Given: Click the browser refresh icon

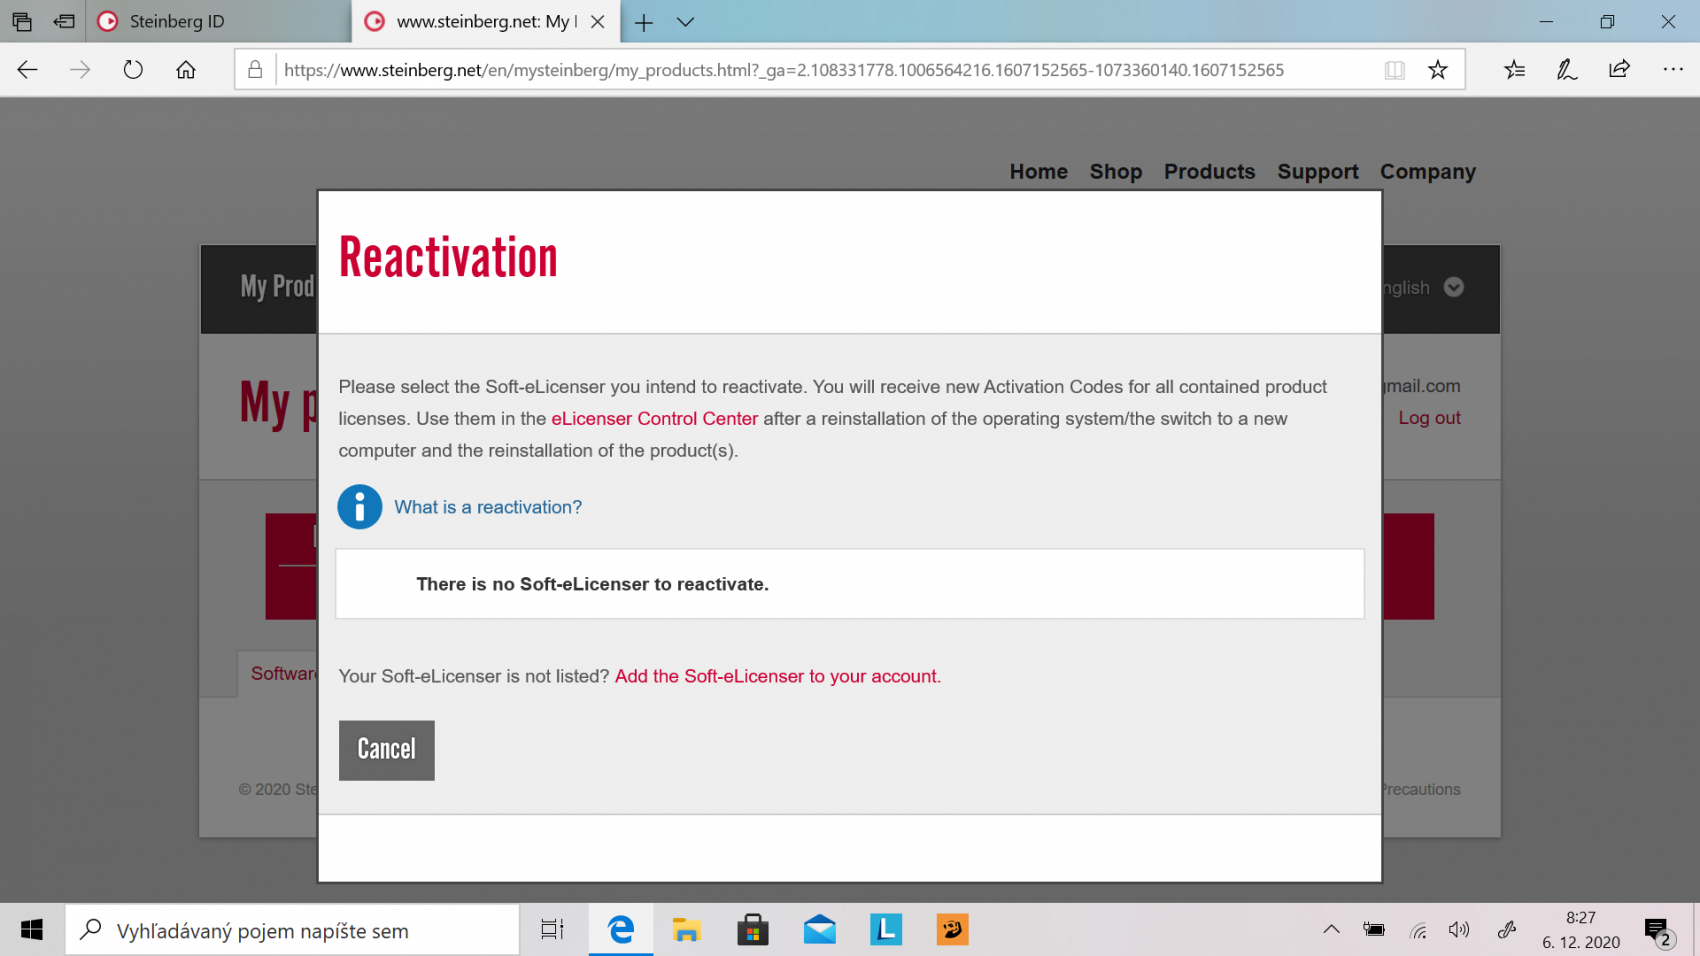Looking at the screenshot, I should 133,70.
